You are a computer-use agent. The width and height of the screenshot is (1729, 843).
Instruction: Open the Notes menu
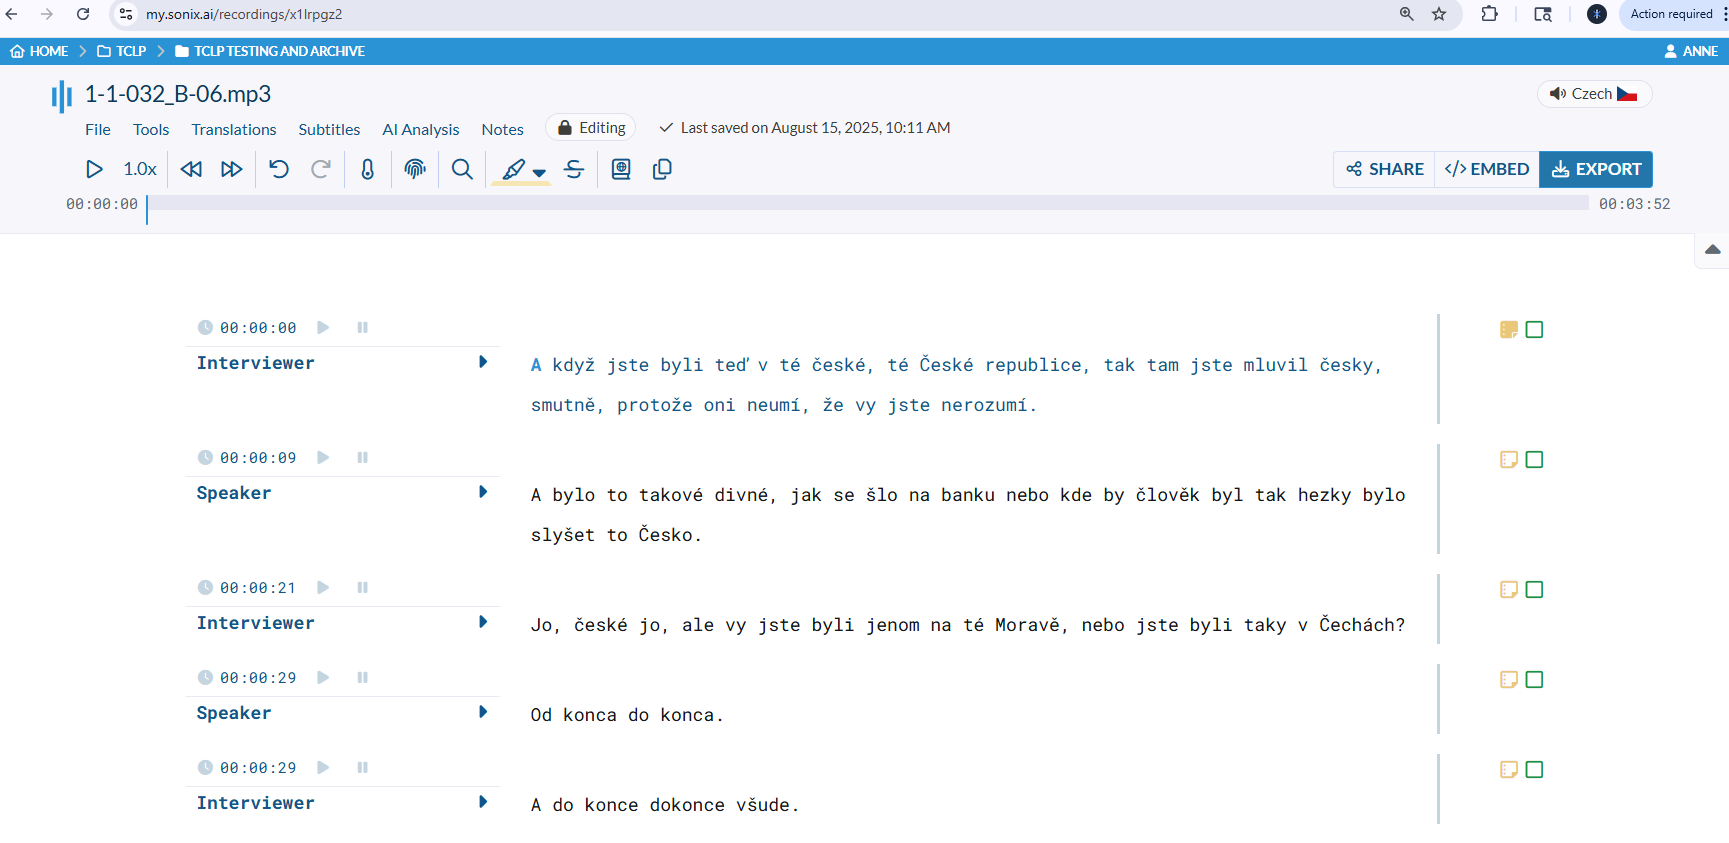(x=503, y=129)
